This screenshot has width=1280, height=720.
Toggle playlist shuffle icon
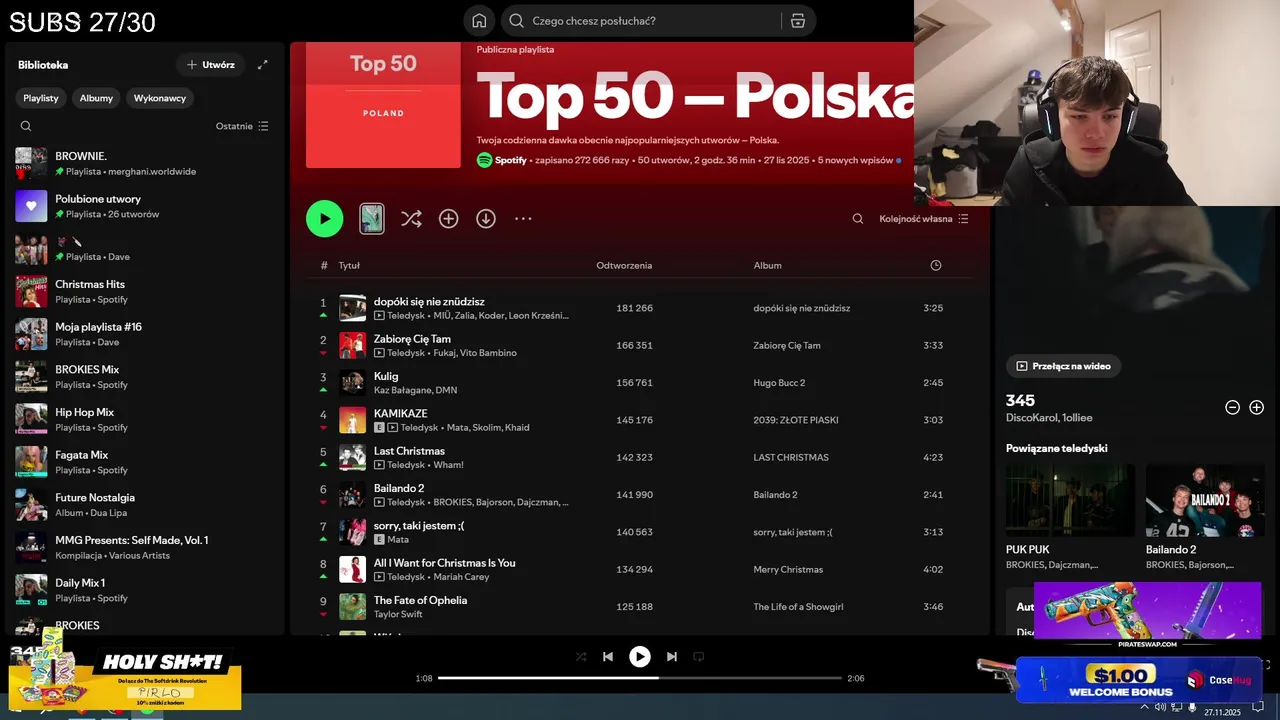pyautogui.click(x=411, y=219)
